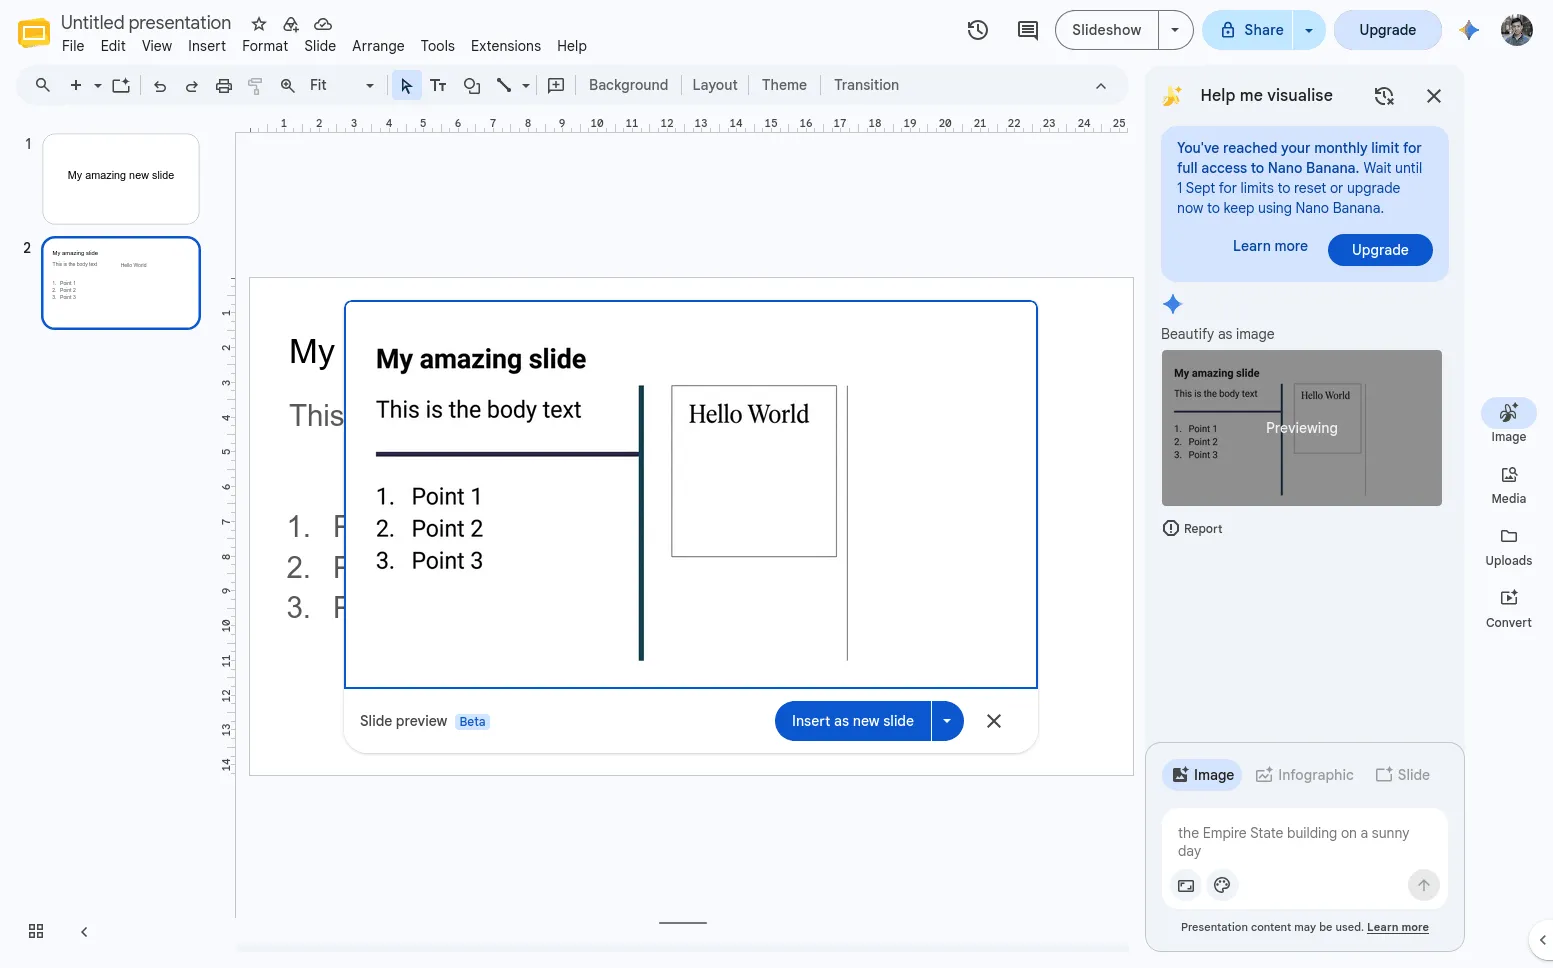The image size is (1553, 968).
Task: Open the comments icon
Action: (x=1028, y=30)
